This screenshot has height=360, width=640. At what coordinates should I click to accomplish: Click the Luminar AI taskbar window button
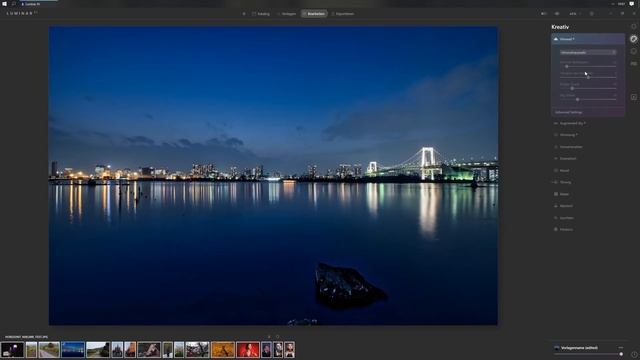[x=38, y=4]
